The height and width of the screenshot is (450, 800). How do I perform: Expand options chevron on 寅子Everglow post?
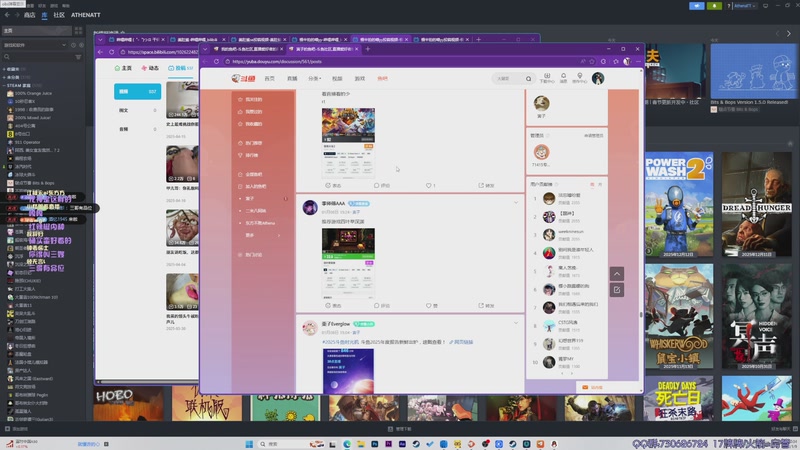(516, 323)
